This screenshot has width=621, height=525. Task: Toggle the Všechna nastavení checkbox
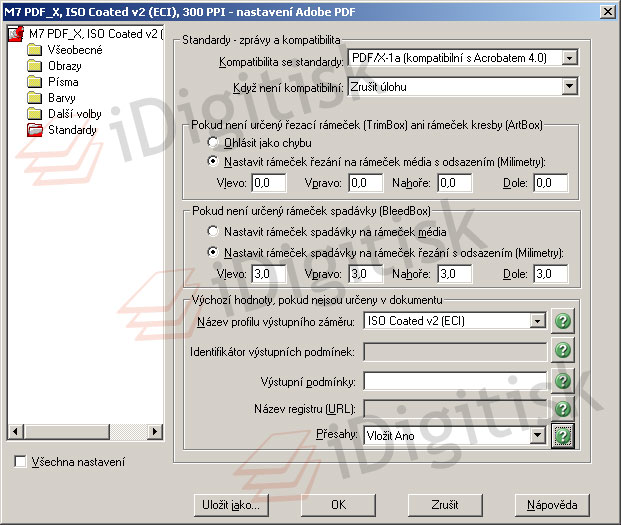[20, 461]
